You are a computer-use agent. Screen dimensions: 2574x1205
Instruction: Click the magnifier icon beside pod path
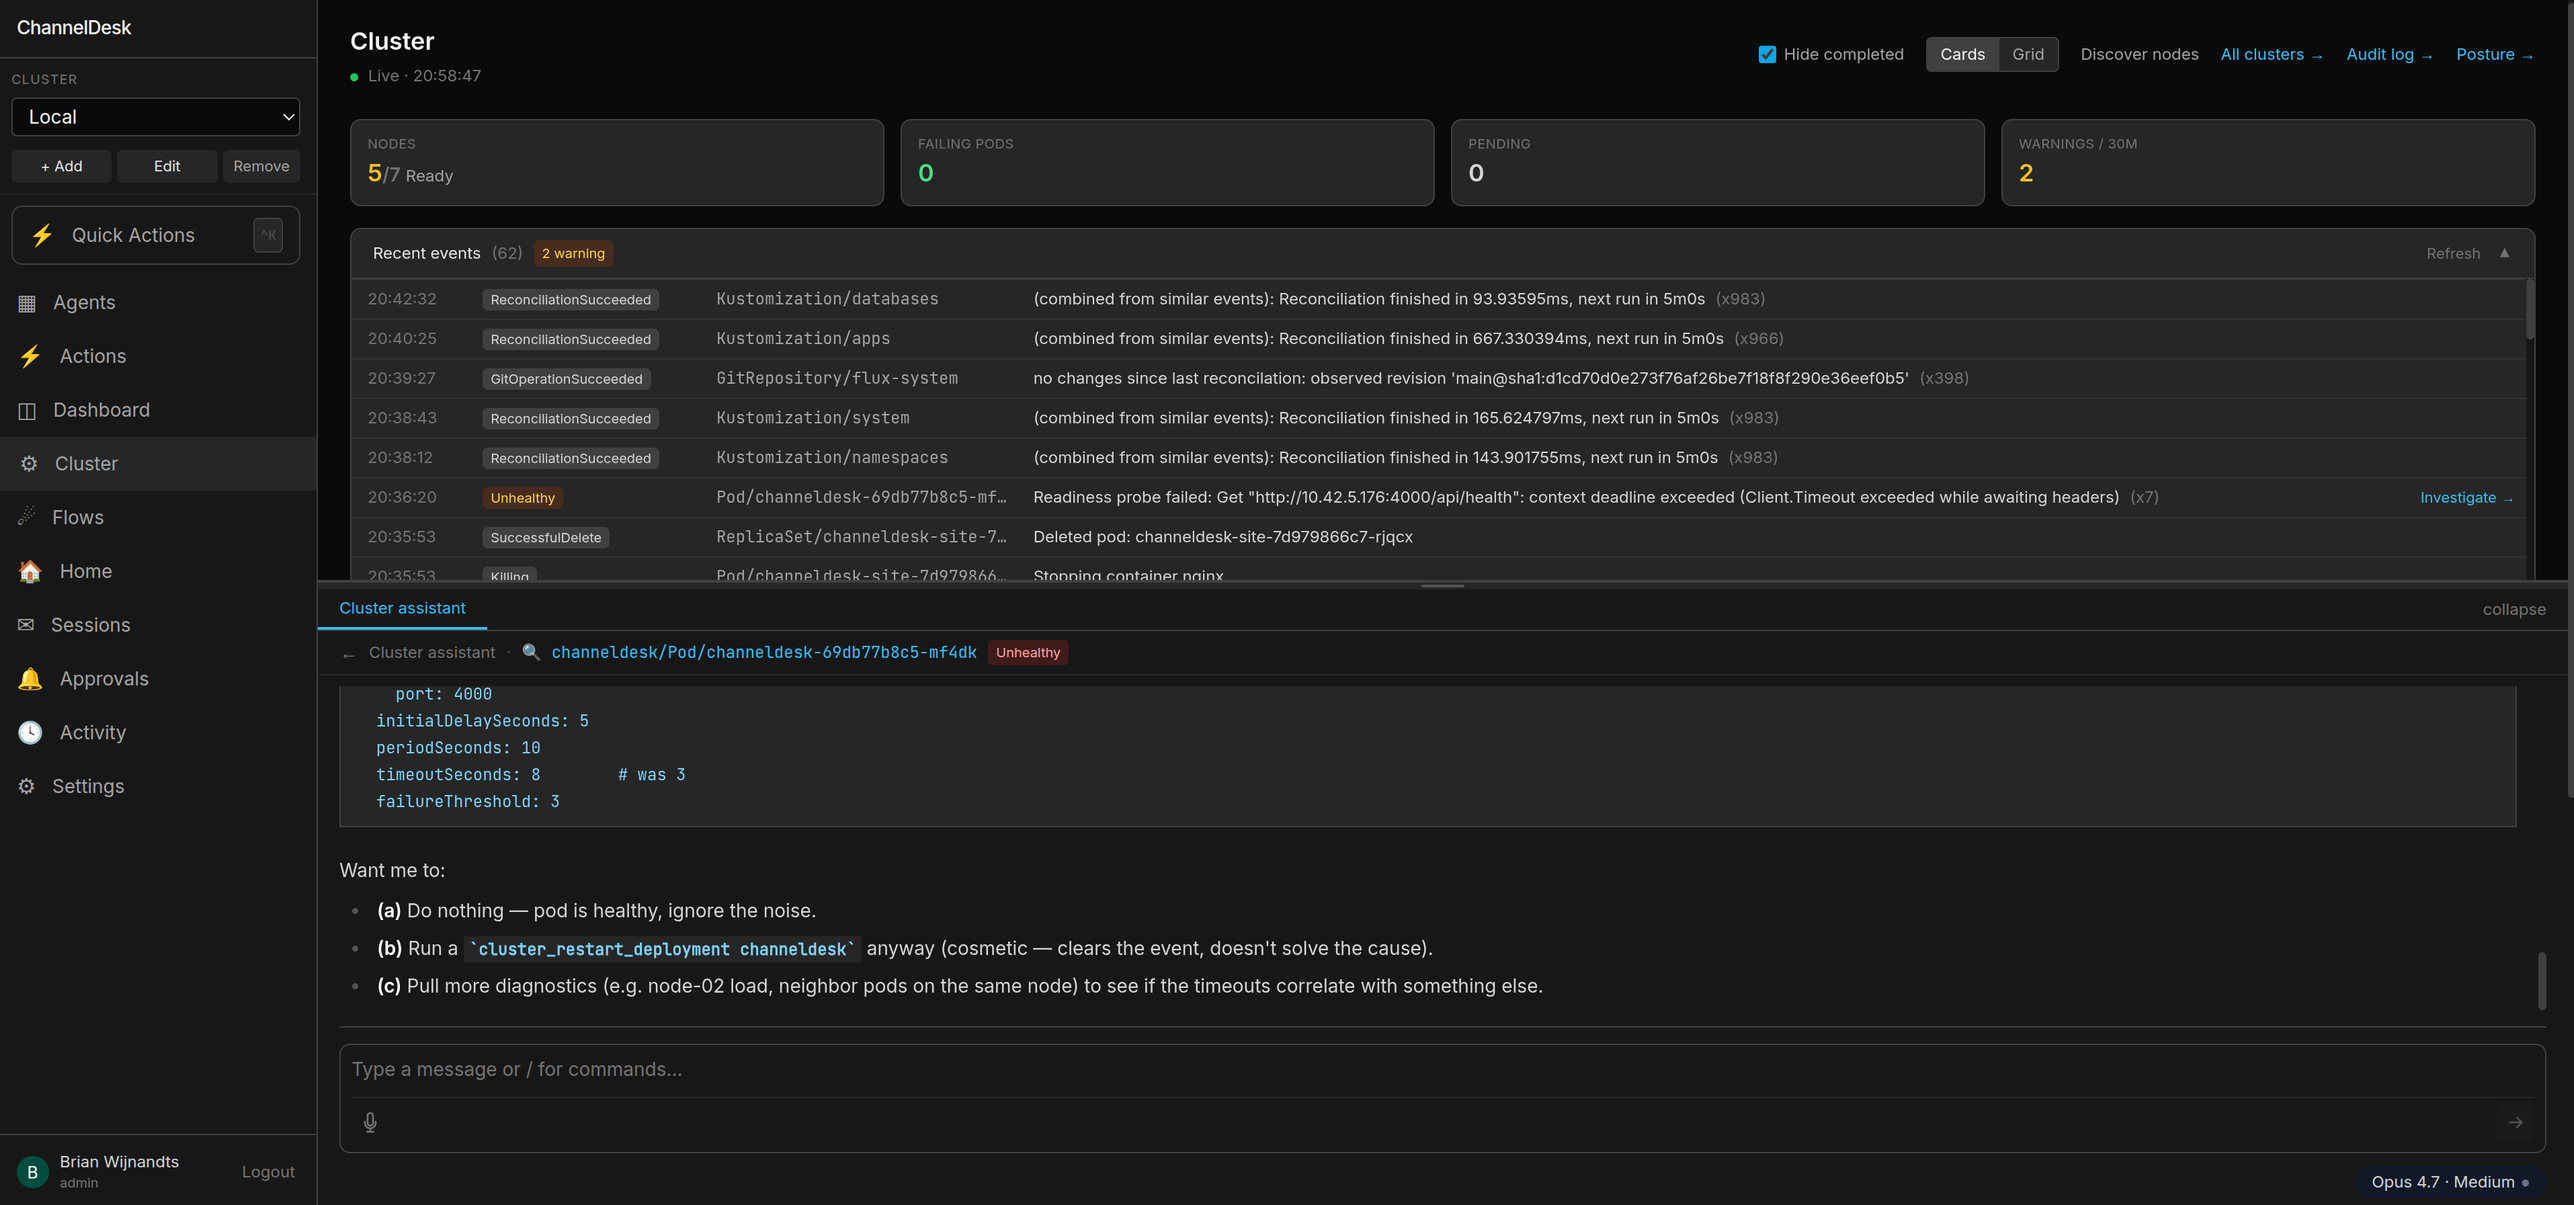coord(531,652)
